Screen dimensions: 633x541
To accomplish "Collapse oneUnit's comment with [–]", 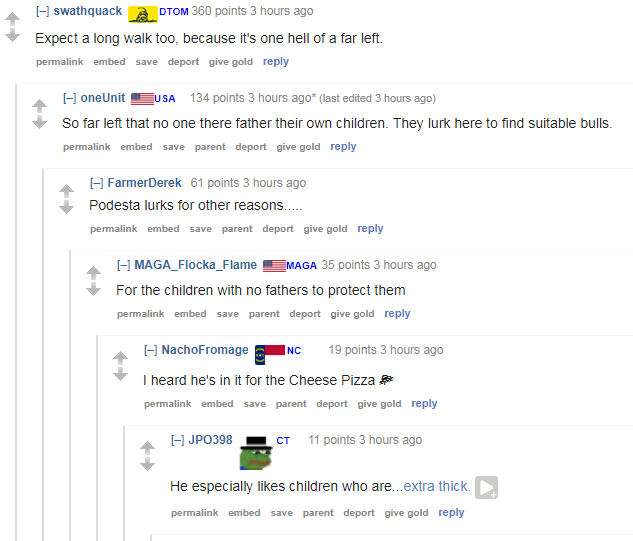I will [69, 98].
